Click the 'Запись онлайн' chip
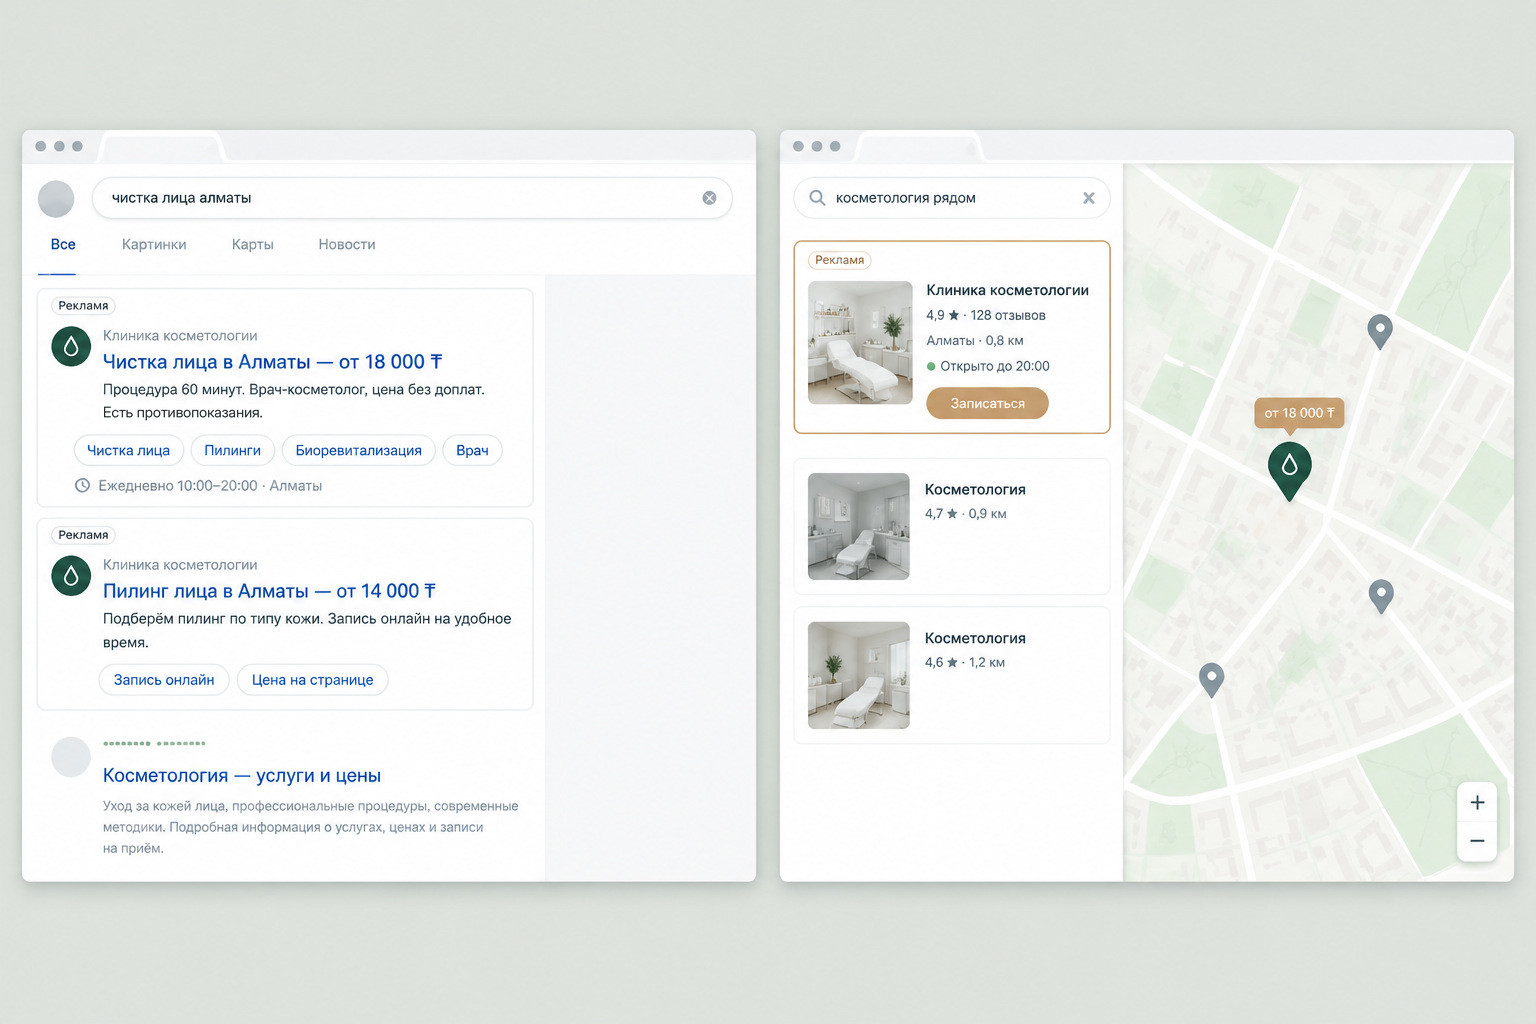 tap(164, 680)
